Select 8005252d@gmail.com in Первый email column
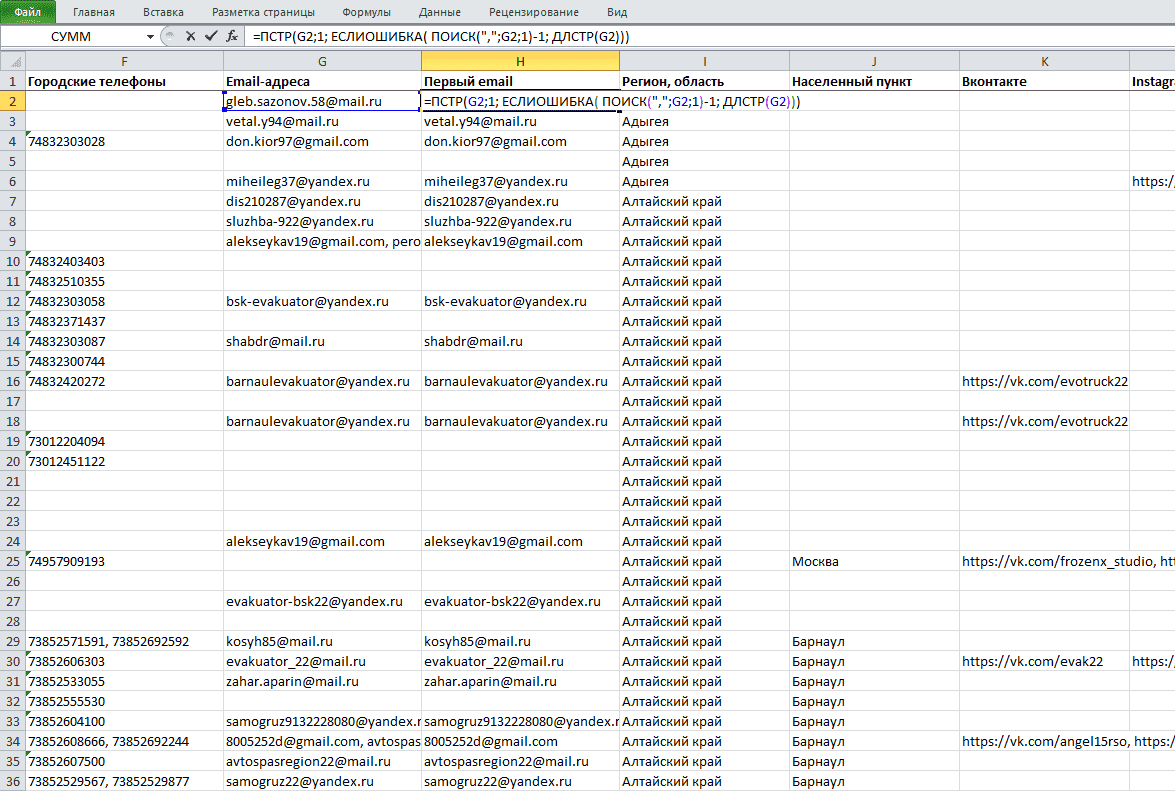 click(520, 742)
